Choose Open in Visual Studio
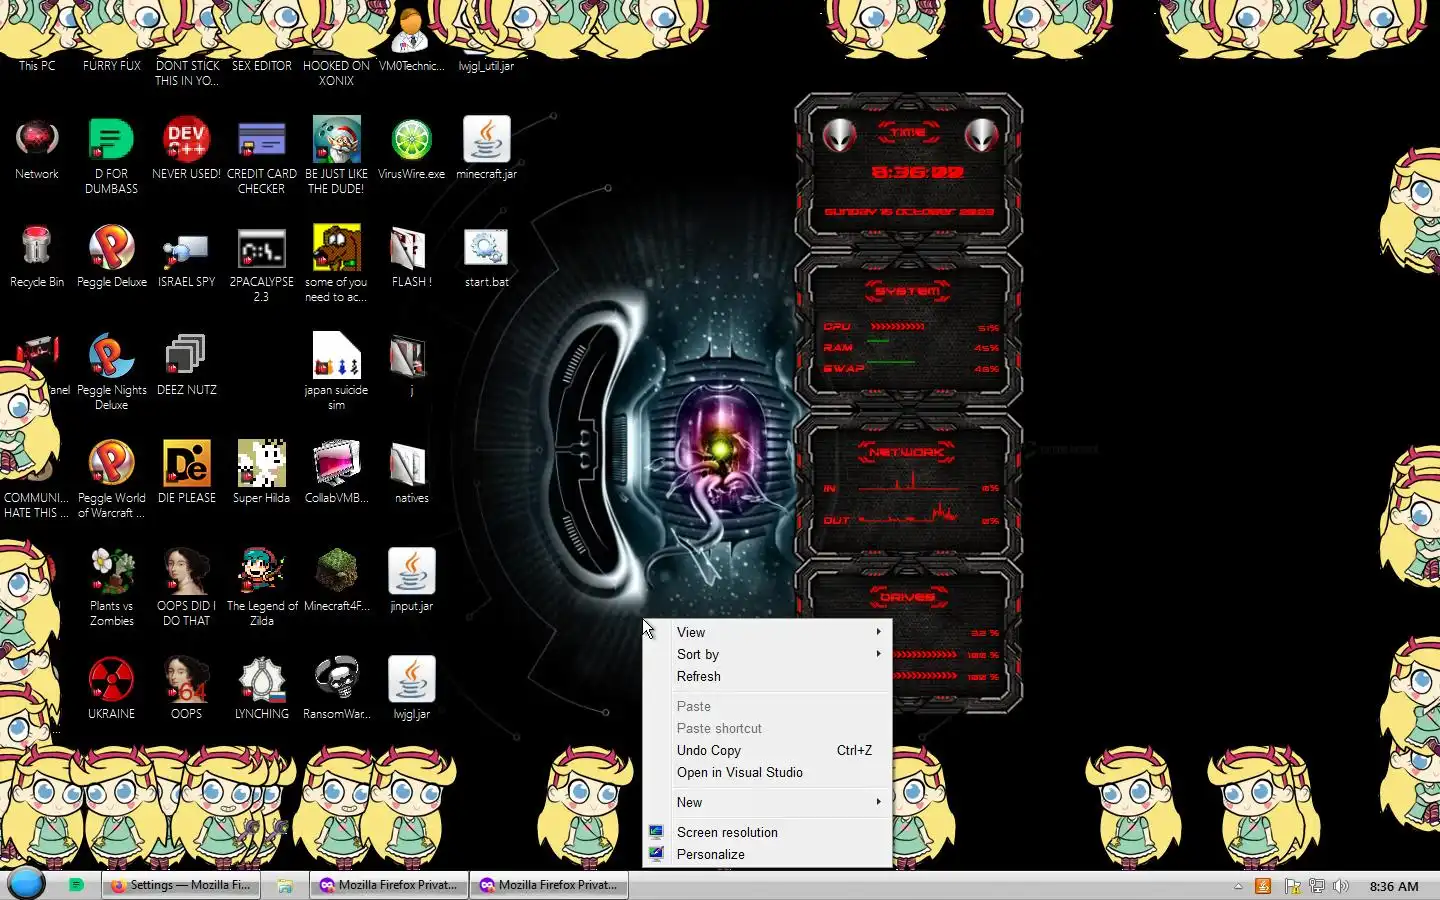Screen dimensions: 1440x900 767,772
